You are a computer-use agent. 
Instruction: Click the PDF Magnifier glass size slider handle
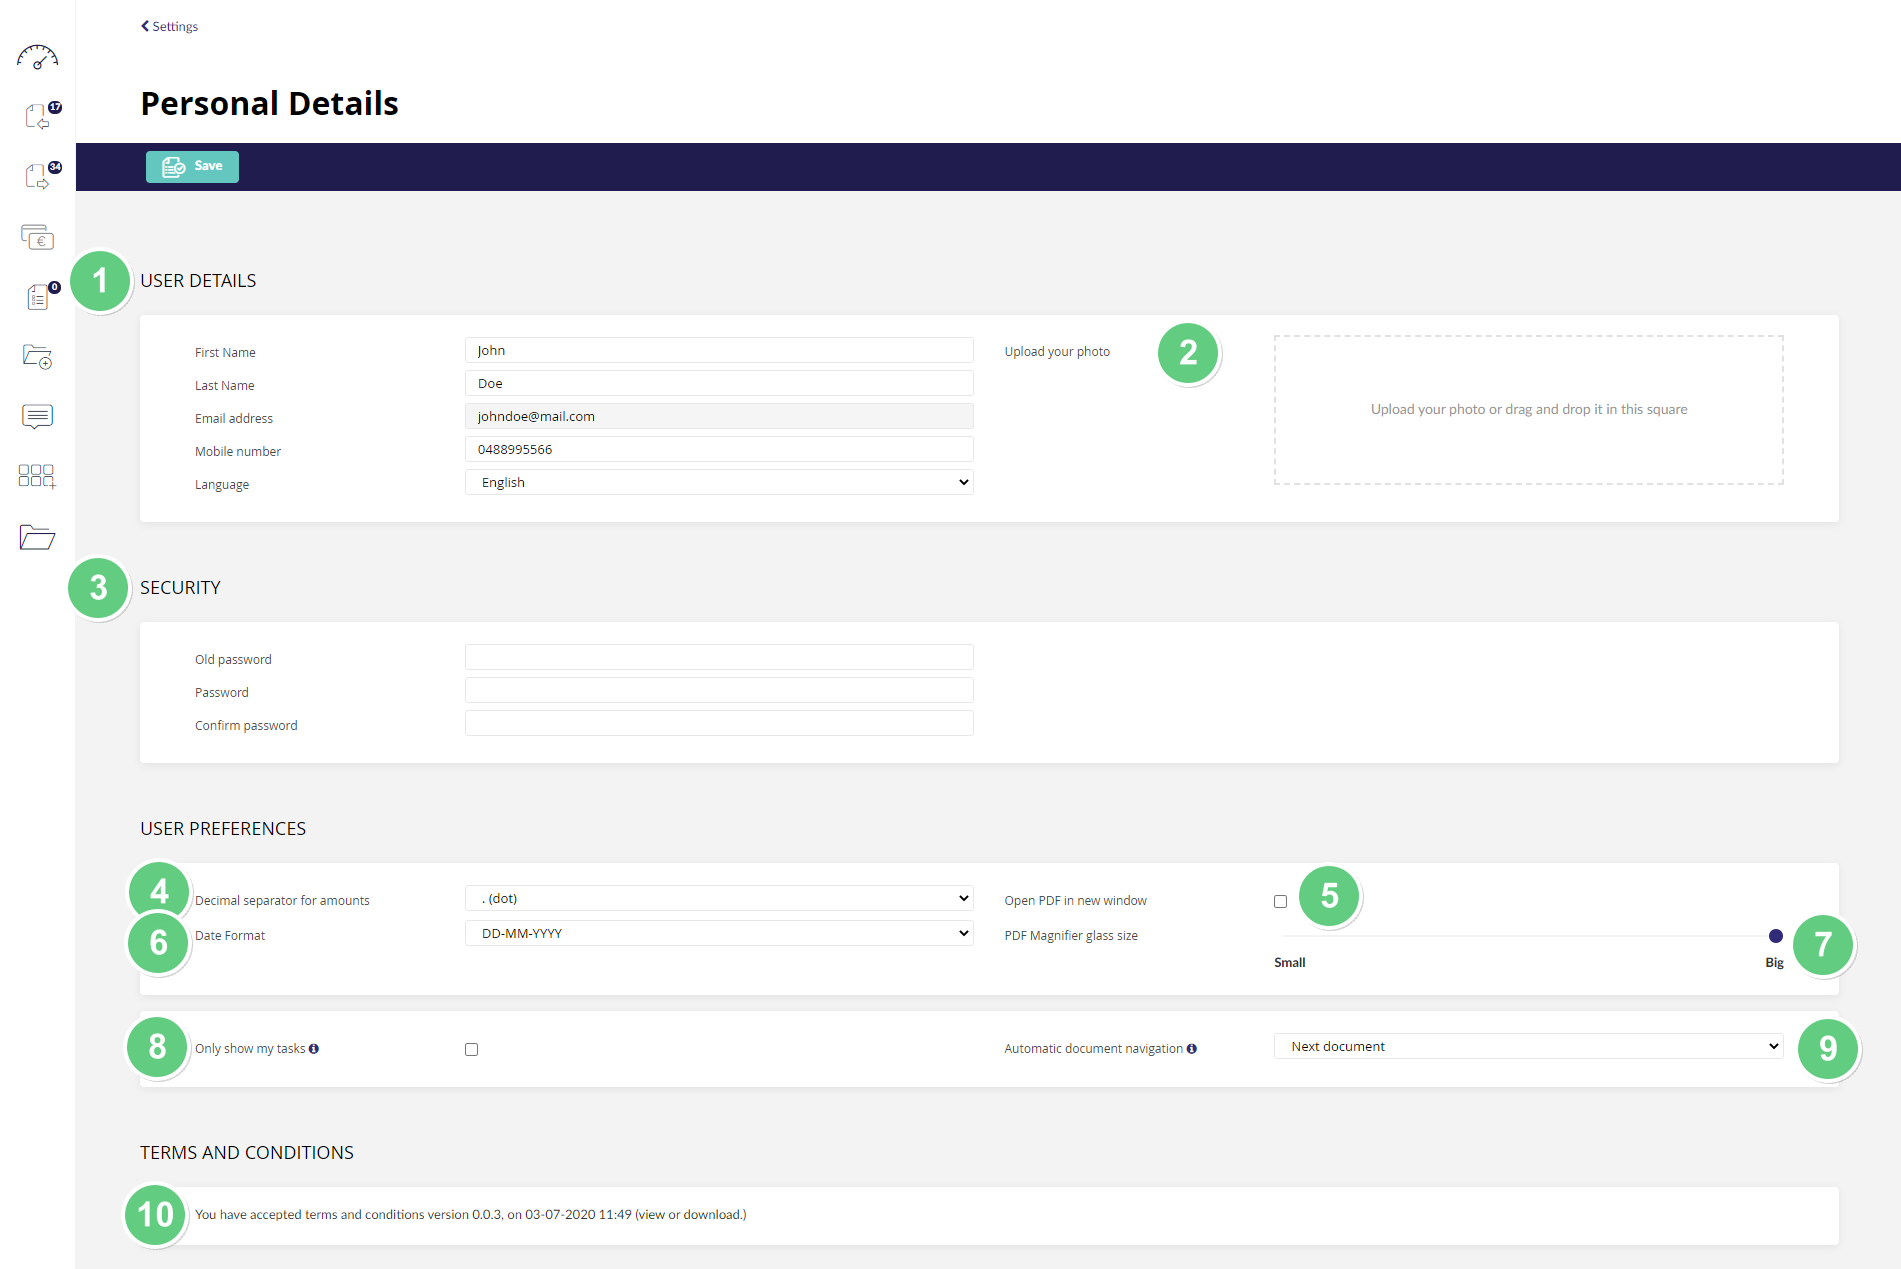coord(1776,936)
